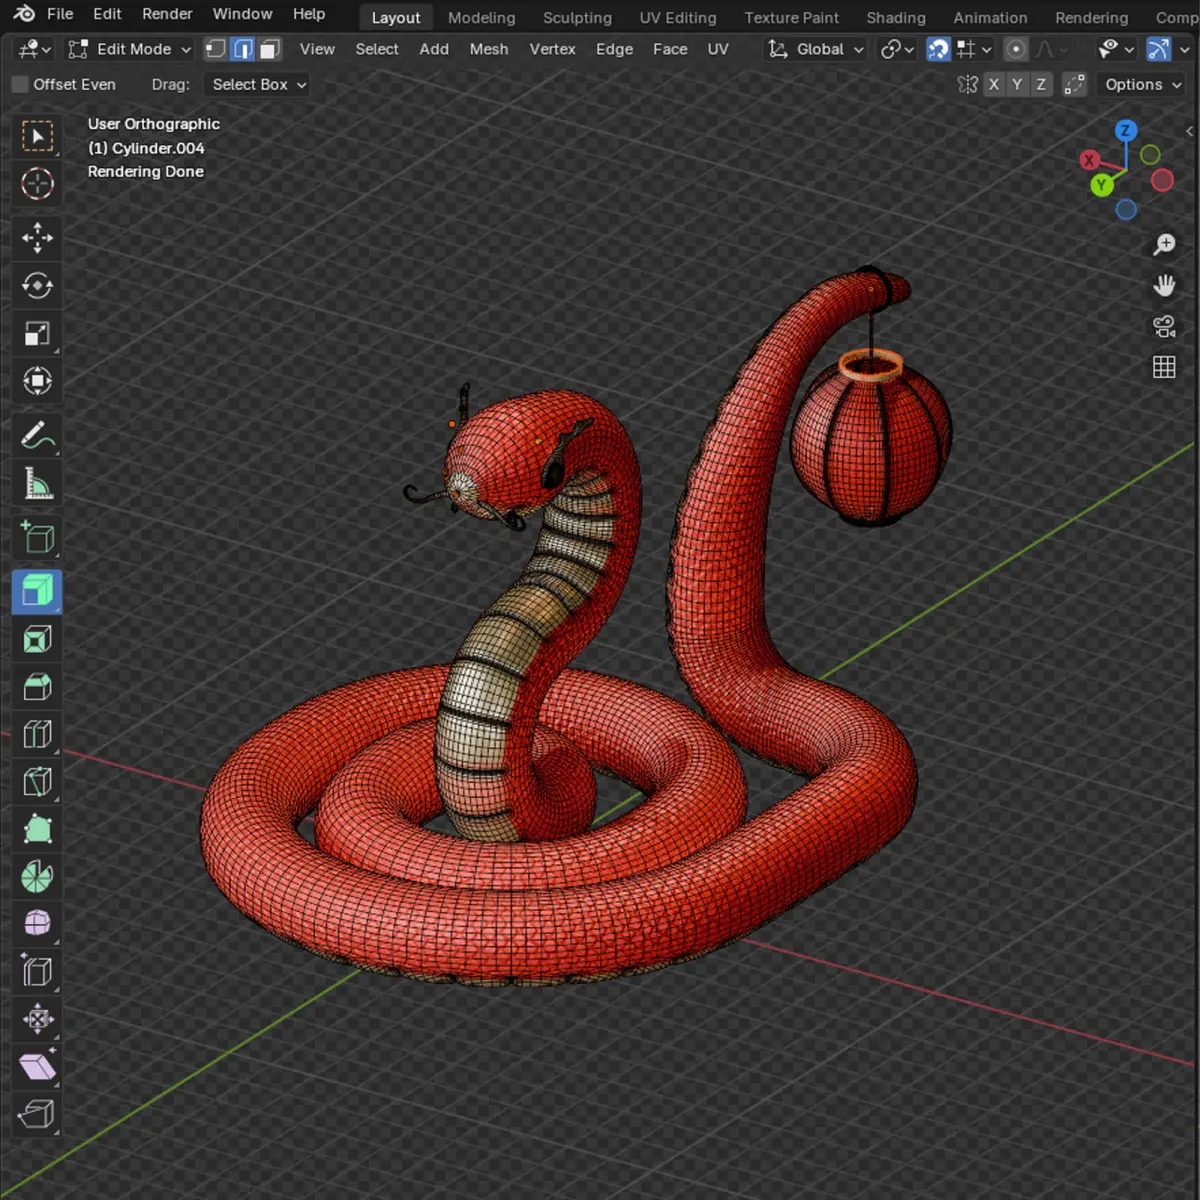Open the Edit Mode dropdown

[129, 49]
